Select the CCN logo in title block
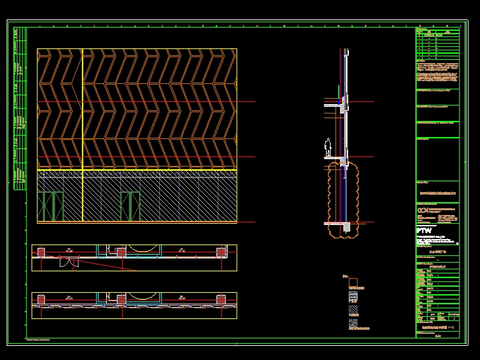This screenshot has height=360, width=480. tap(422, 211)
